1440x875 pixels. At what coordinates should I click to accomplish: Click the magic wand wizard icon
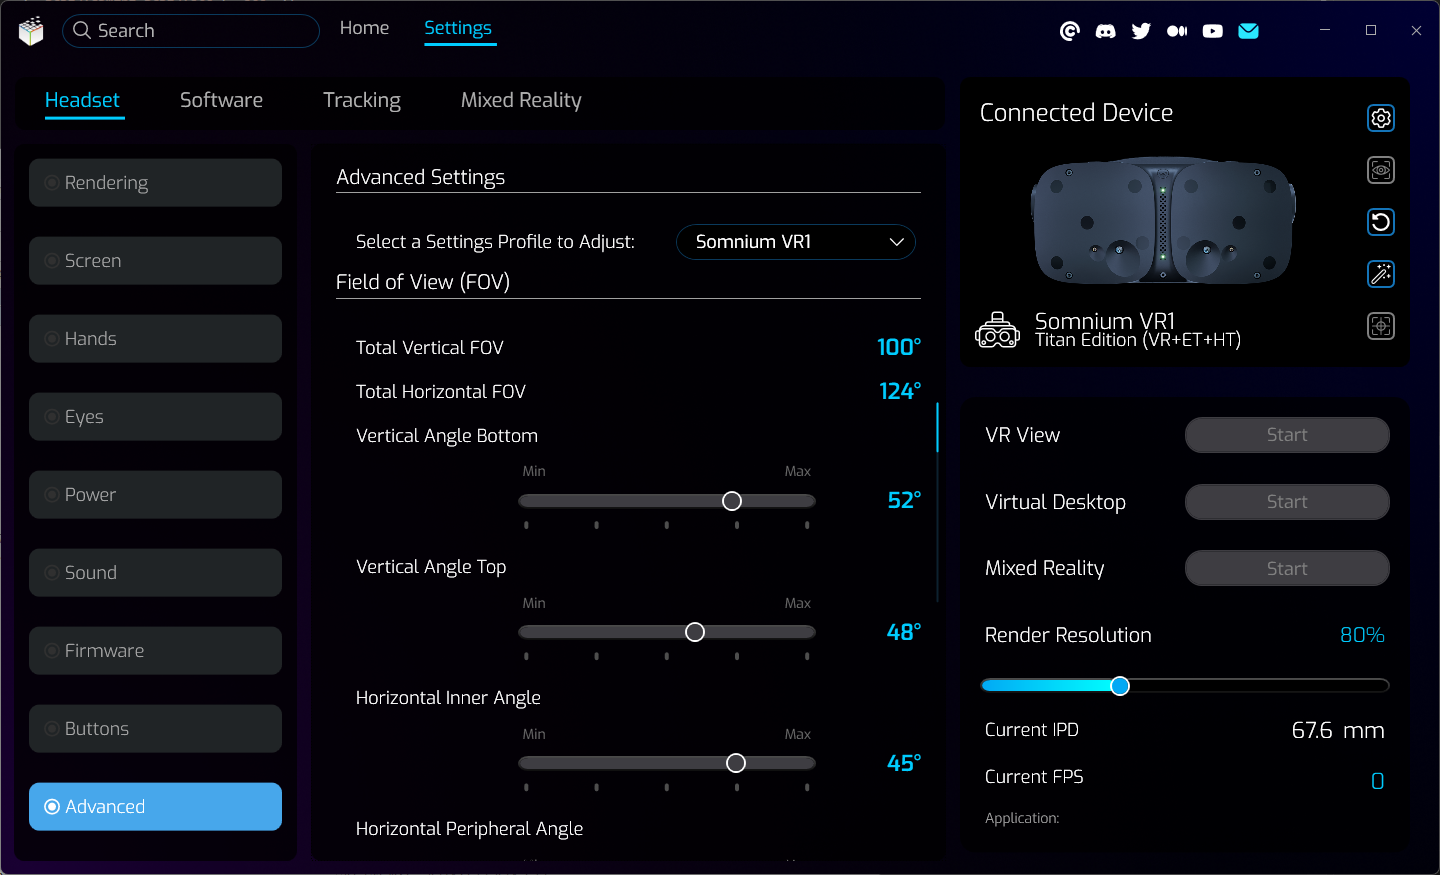1380,274
